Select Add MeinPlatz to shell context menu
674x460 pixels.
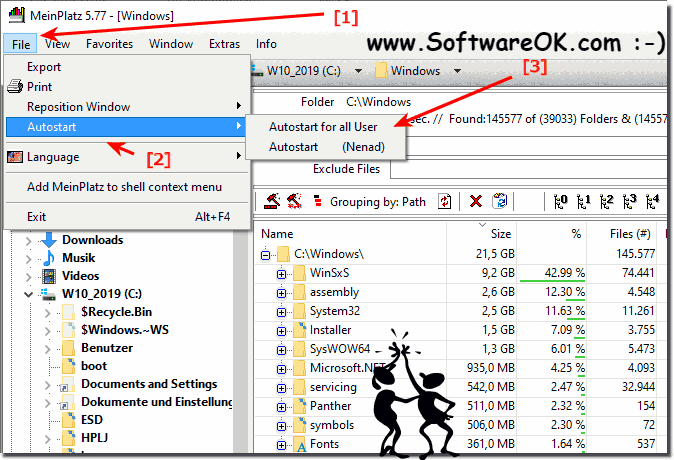coord(127,187)
